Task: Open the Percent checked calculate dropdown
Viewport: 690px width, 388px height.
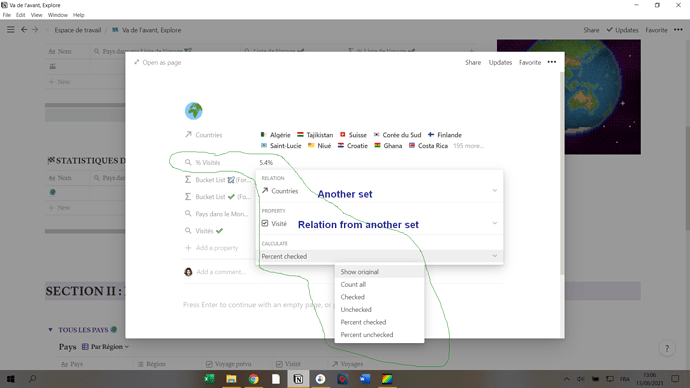Action: pos(379,256)
